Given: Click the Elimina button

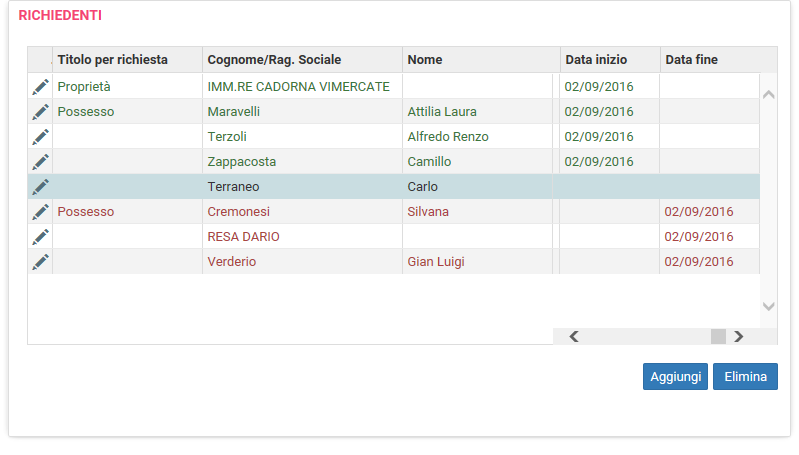Looking at the screenshot, I should pos(745,377).
